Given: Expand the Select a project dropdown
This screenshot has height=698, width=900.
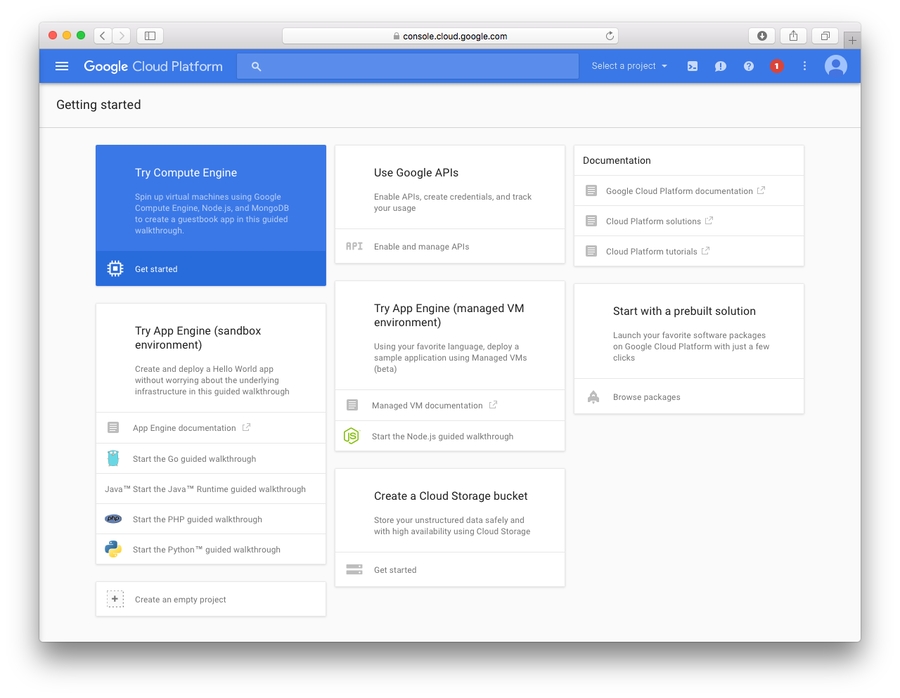Looking at the screenshot, I should [629, 66].
